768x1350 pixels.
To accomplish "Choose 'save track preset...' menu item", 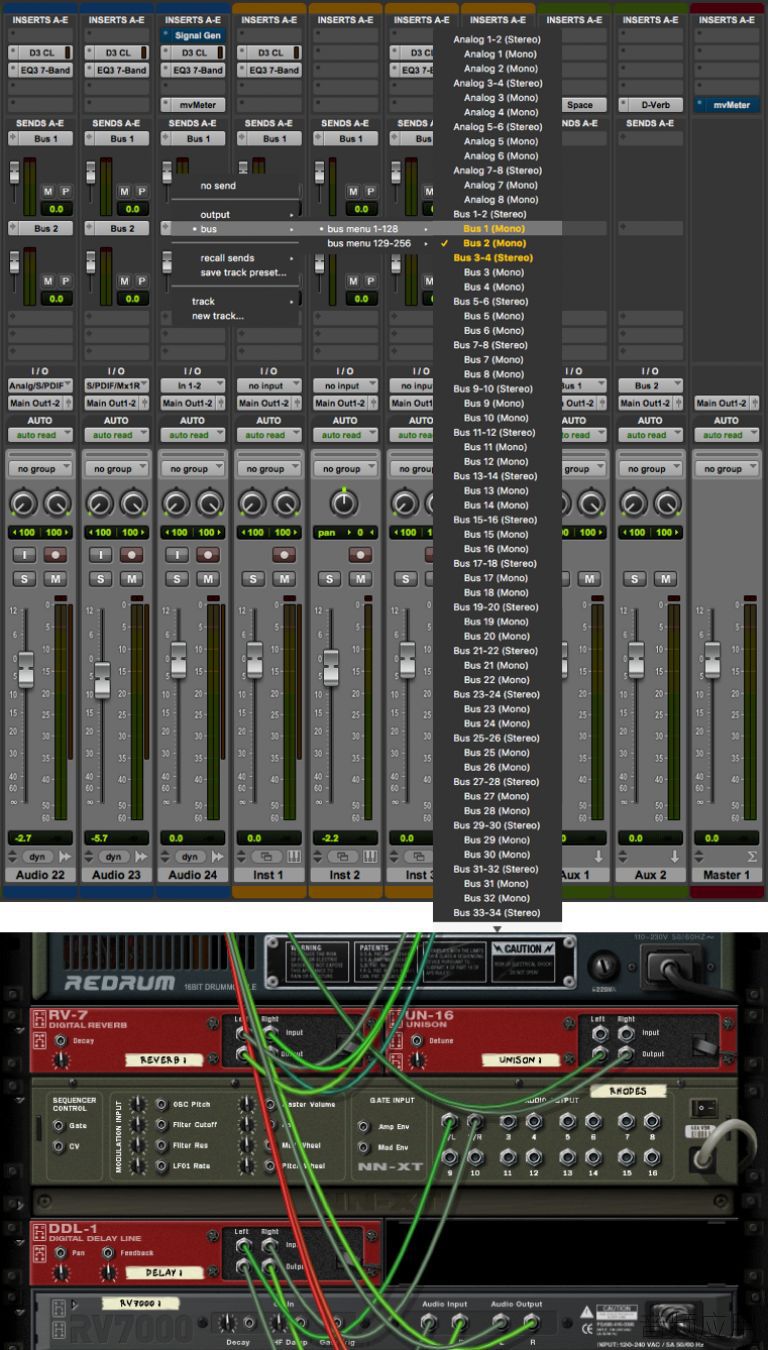I will click(243, 272).
